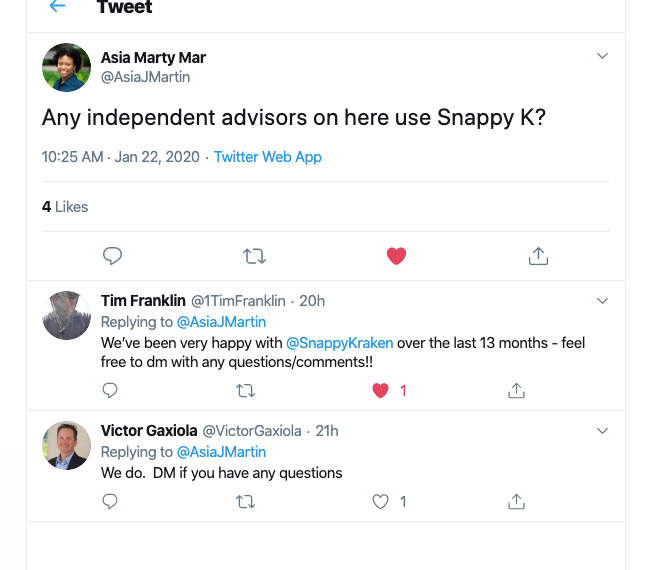
Task: Reply to Victor Gaxiola's tweet
Action: tap(110, 501)
